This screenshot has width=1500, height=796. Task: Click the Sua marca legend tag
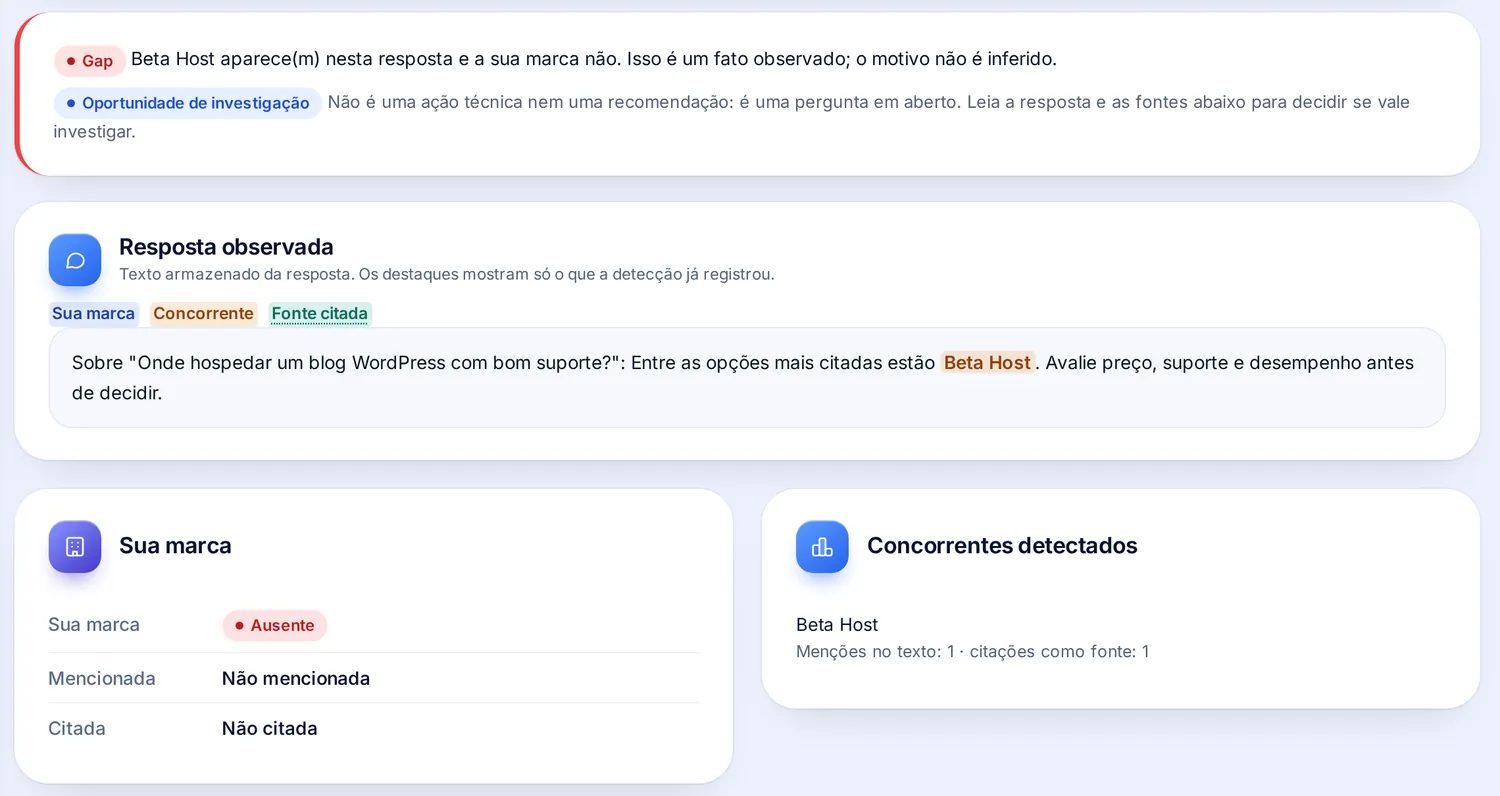coord(94,314)
